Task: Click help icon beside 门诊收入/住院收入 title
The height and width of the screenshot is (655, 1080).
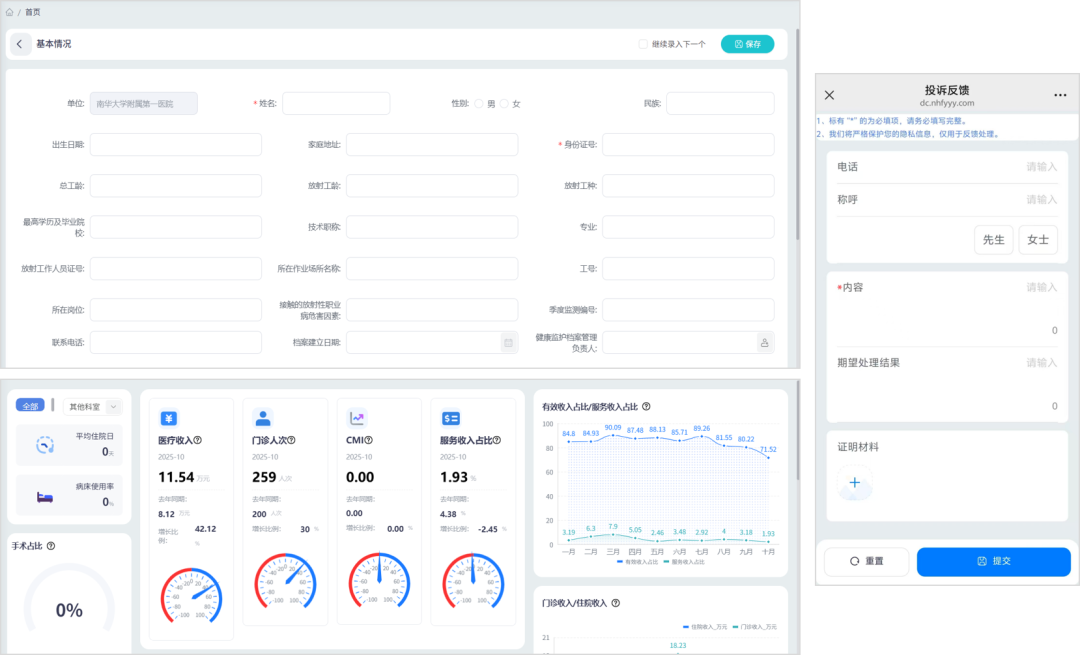Action: pyautogui.click(x=616, y=603)
